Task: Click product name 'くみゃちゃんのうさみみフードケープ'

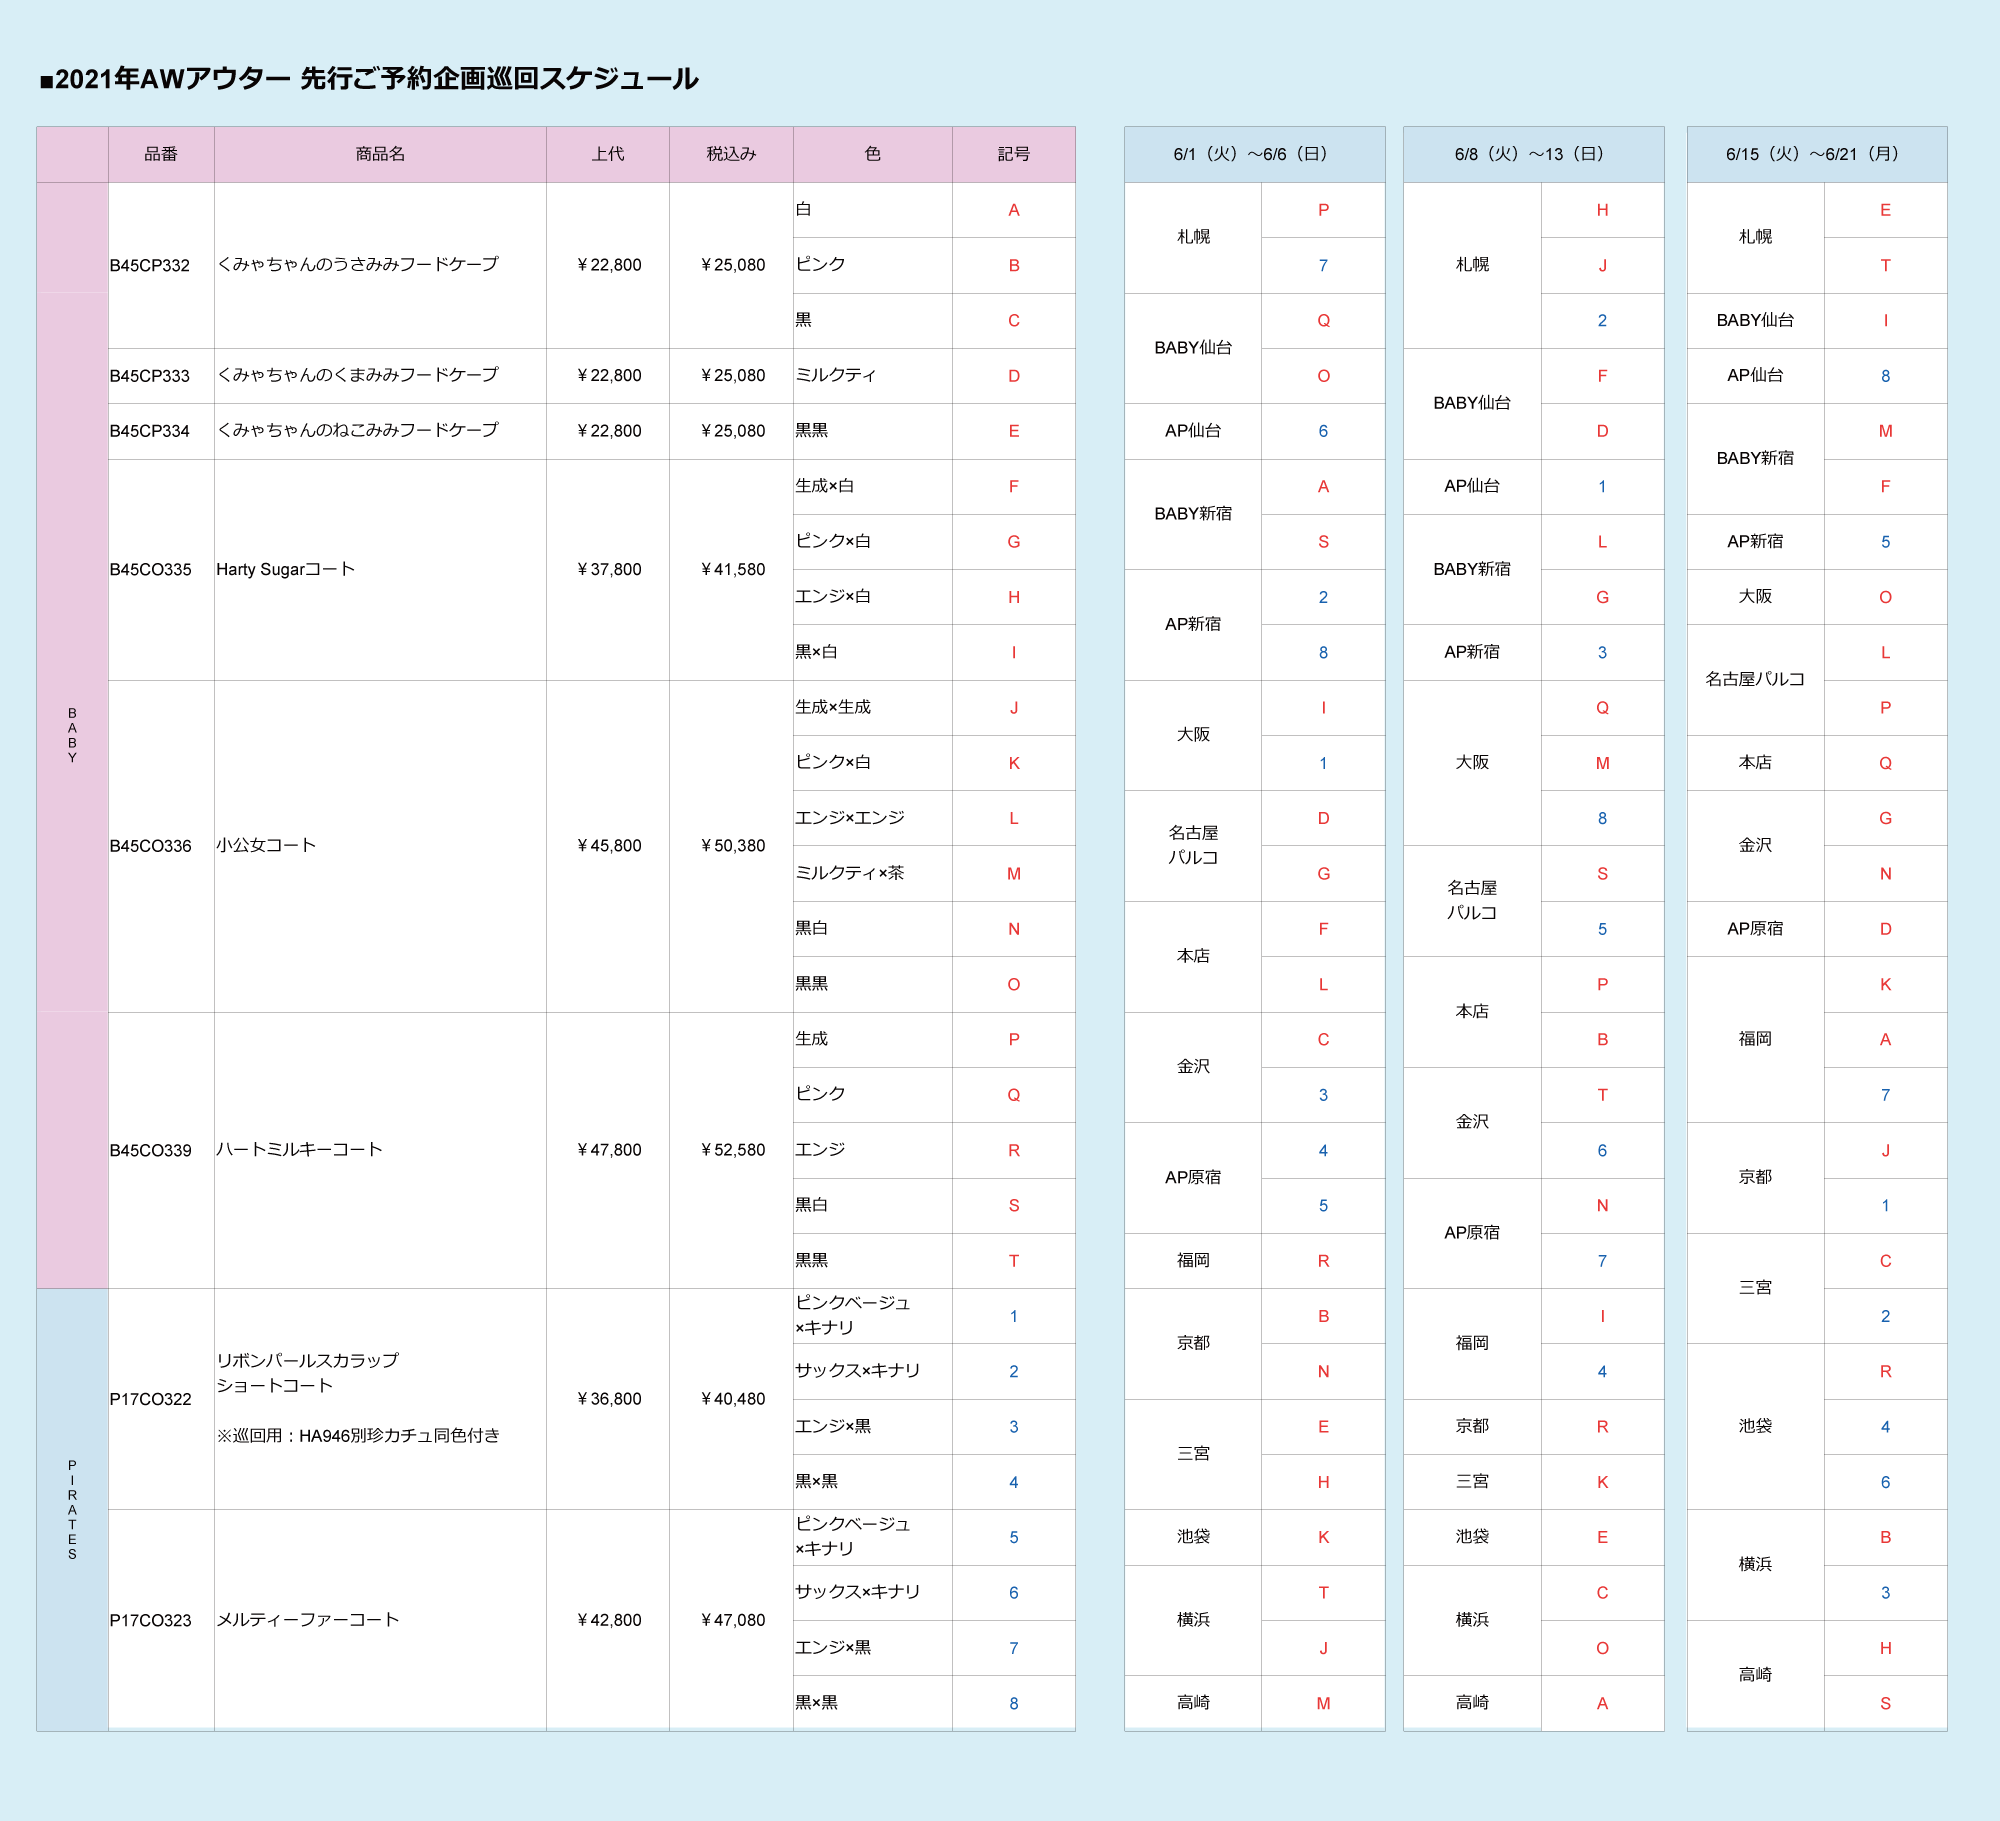Action: click(x=357, y=264)
